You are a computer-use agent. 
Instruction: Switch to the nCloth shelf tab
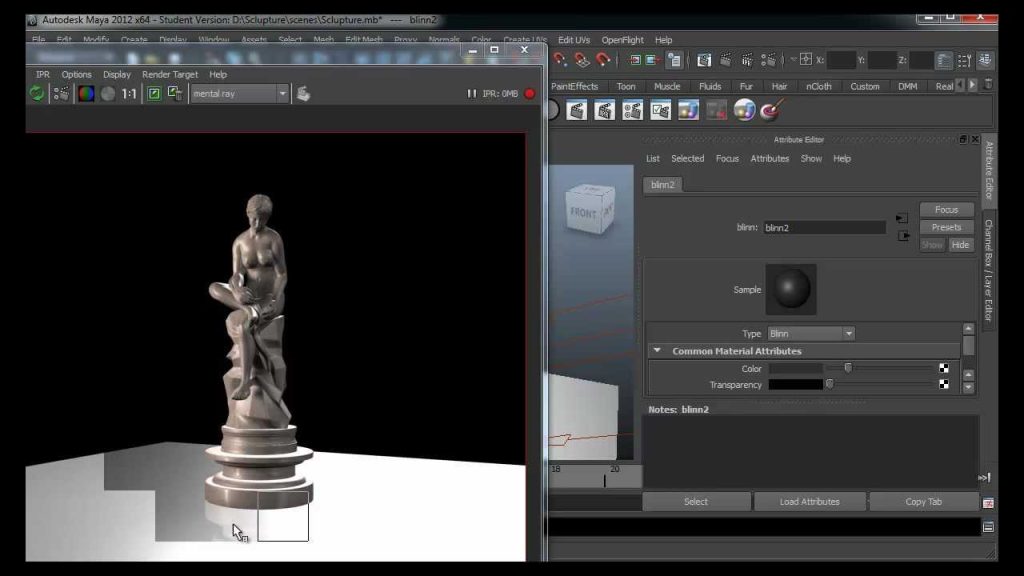click(818, 86)
